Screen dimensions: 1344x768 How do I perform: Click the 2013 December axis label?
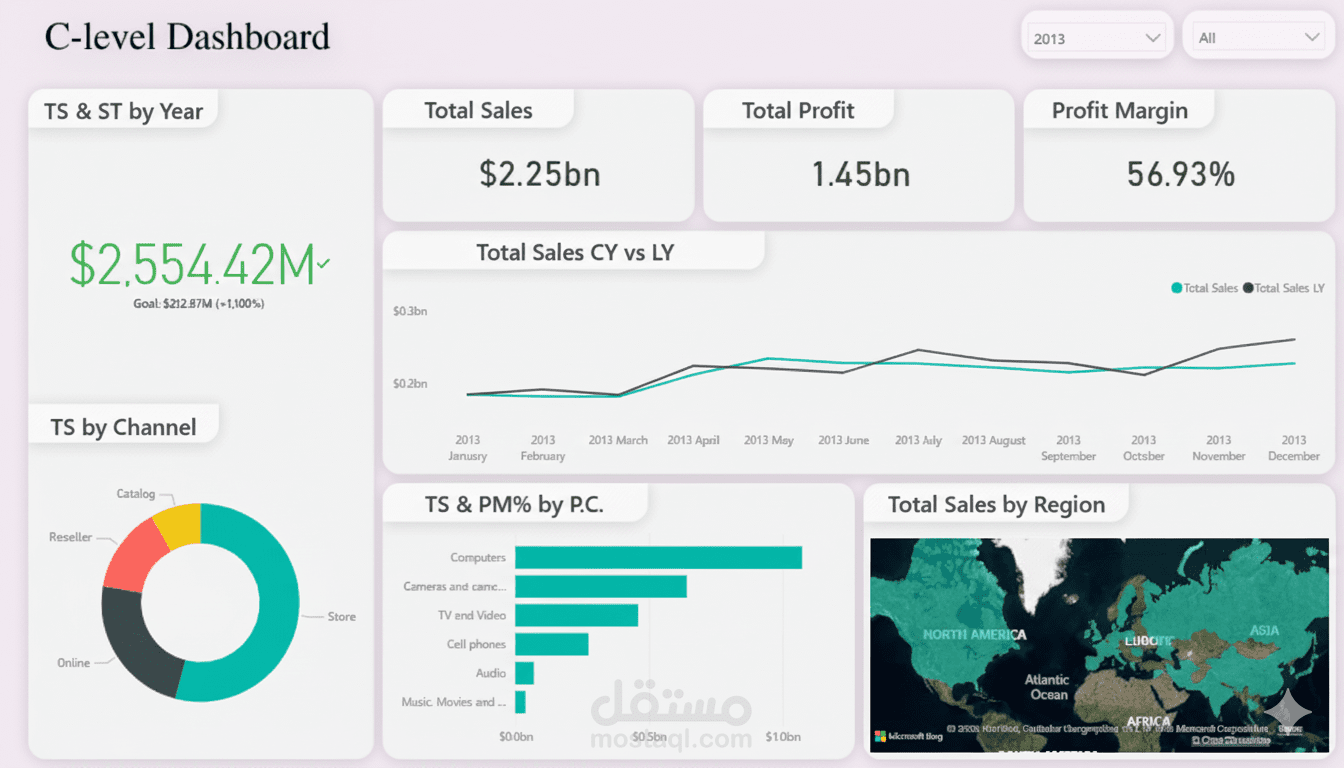point(1294,448)
